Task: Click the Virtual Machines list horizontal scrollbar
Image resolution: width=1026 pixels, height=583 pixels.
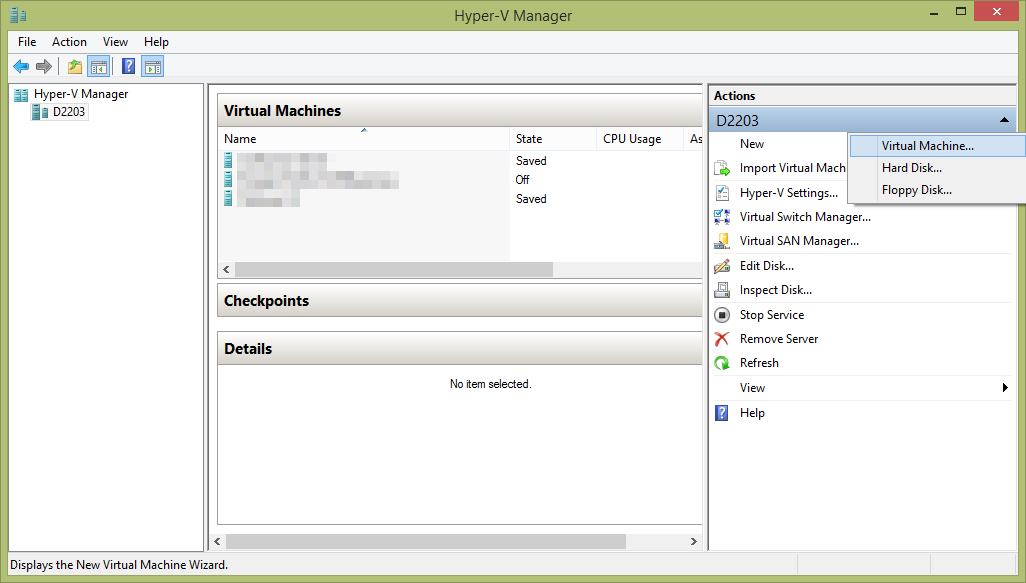Action: (x=394, y=269)
